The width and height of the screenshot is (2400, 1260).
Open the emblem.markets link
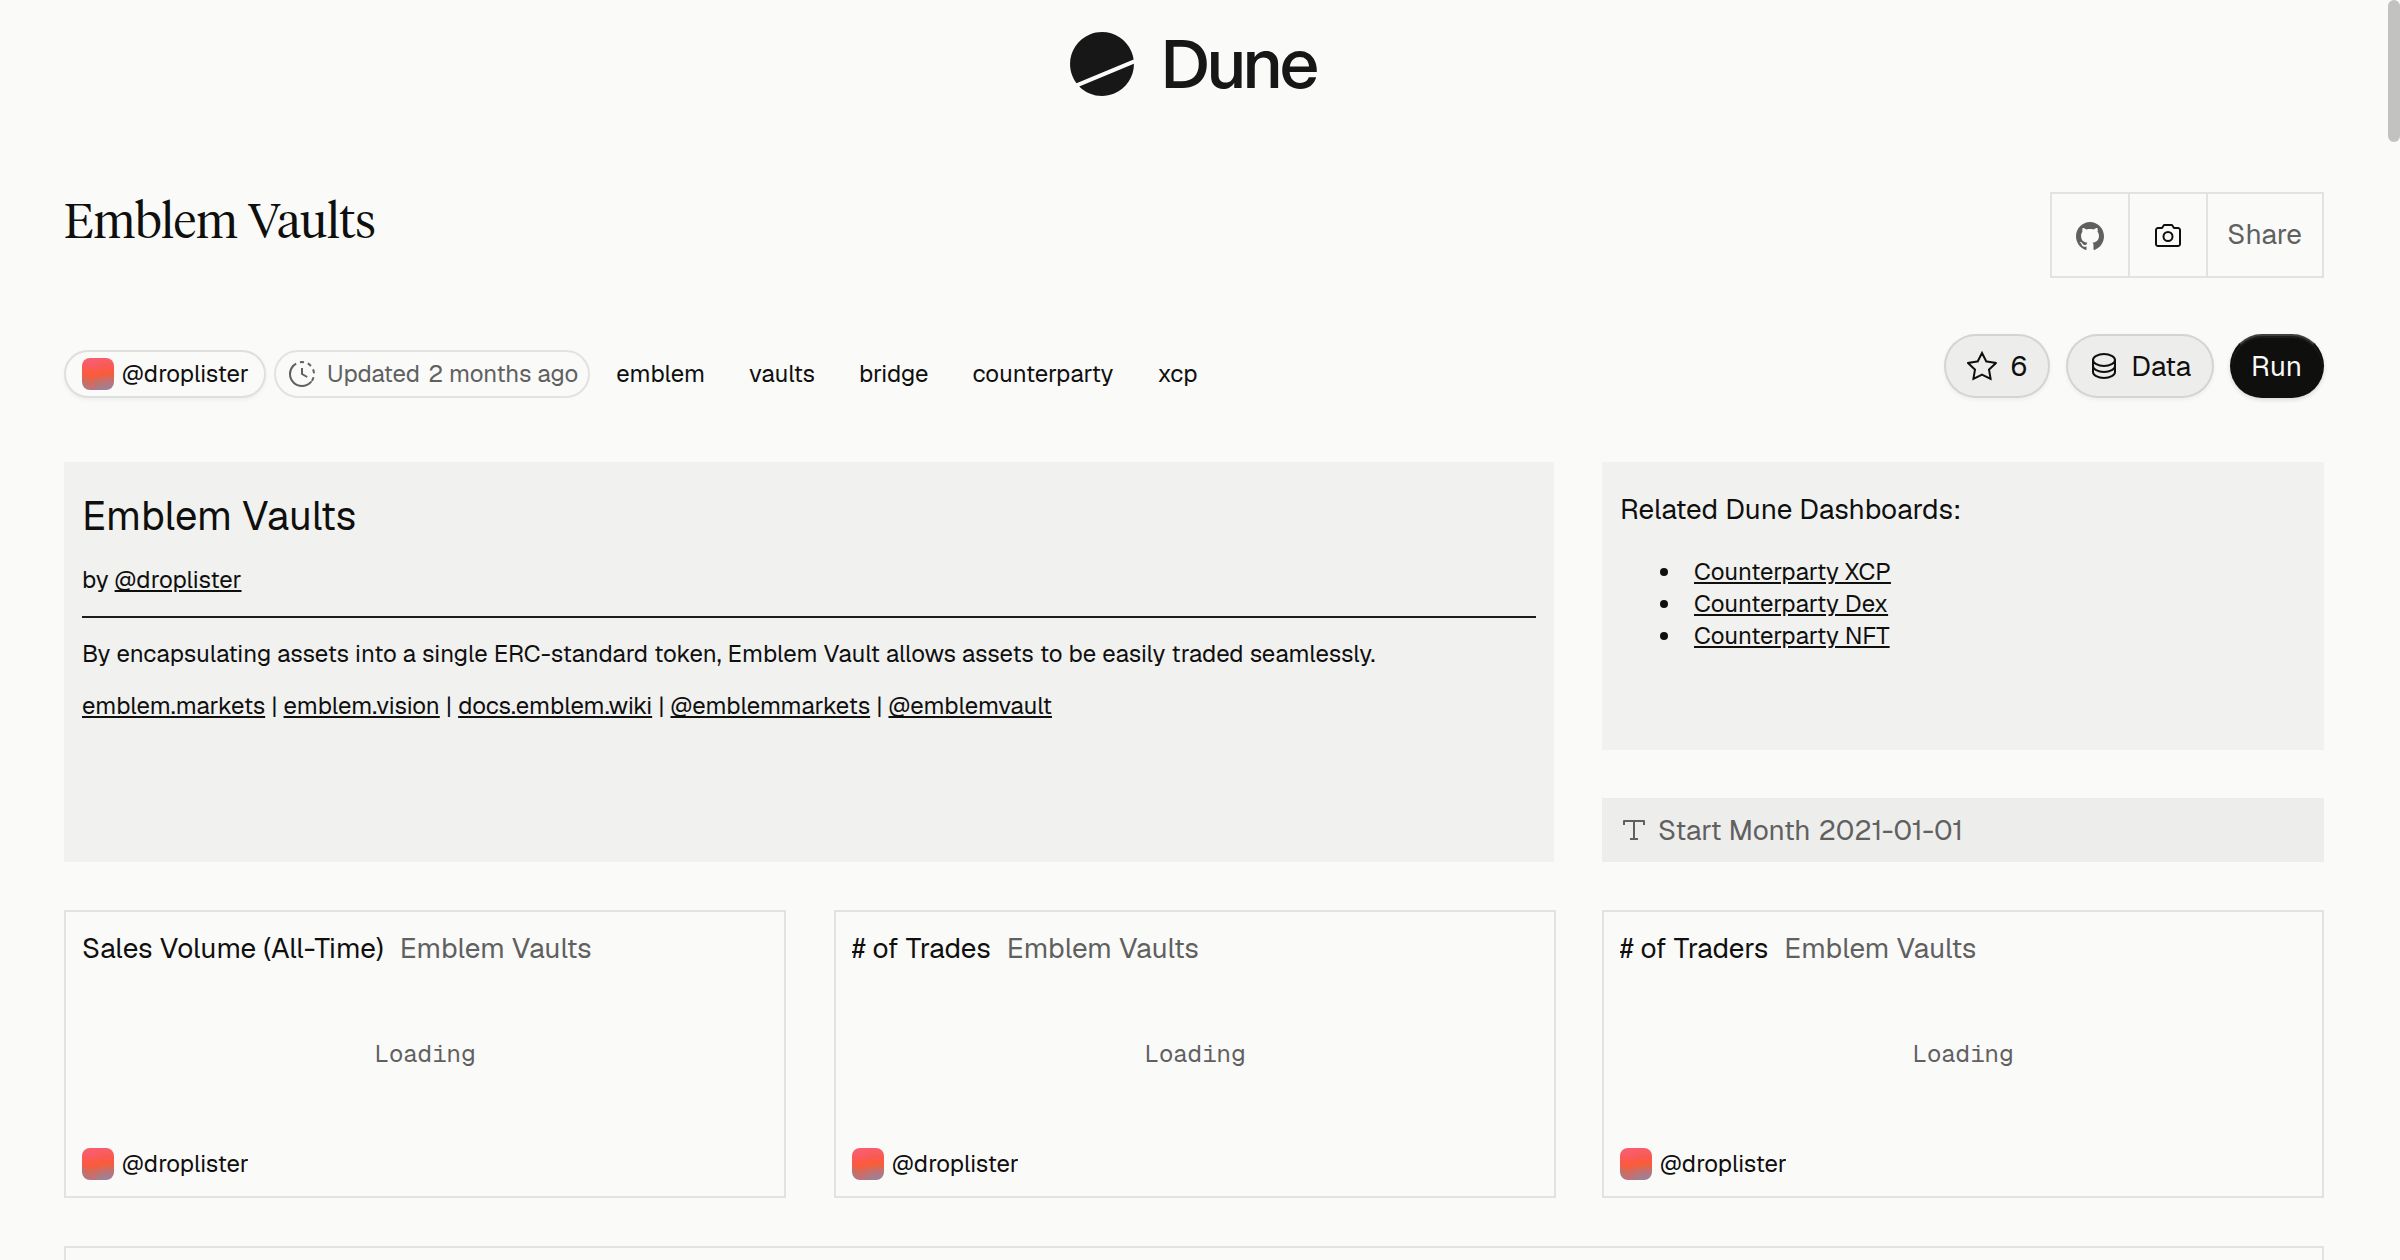(173, 706)
